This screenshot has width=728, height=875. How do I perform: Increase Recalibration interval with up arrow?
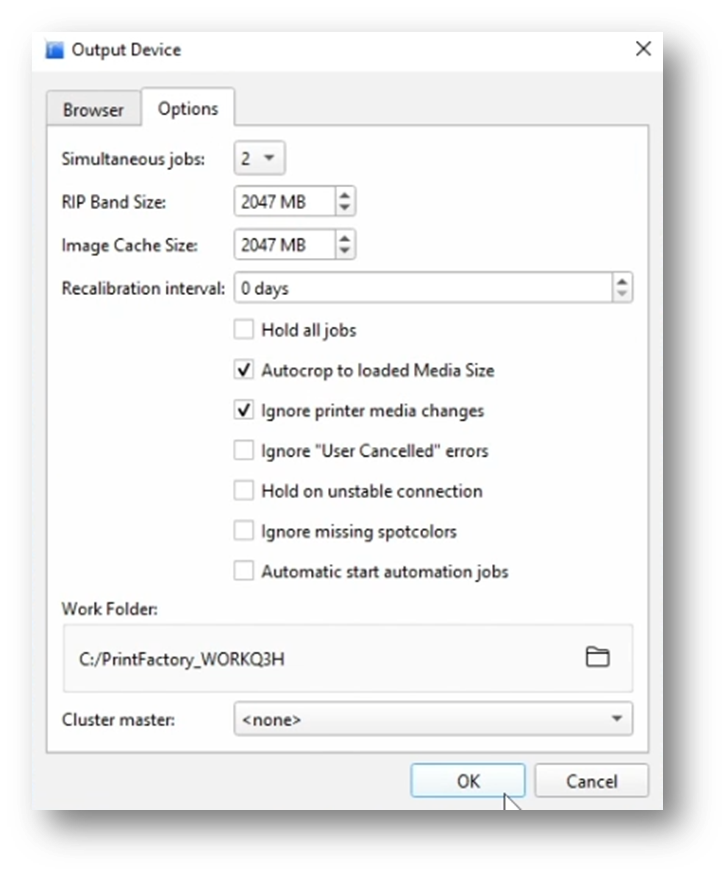point(622,281)
